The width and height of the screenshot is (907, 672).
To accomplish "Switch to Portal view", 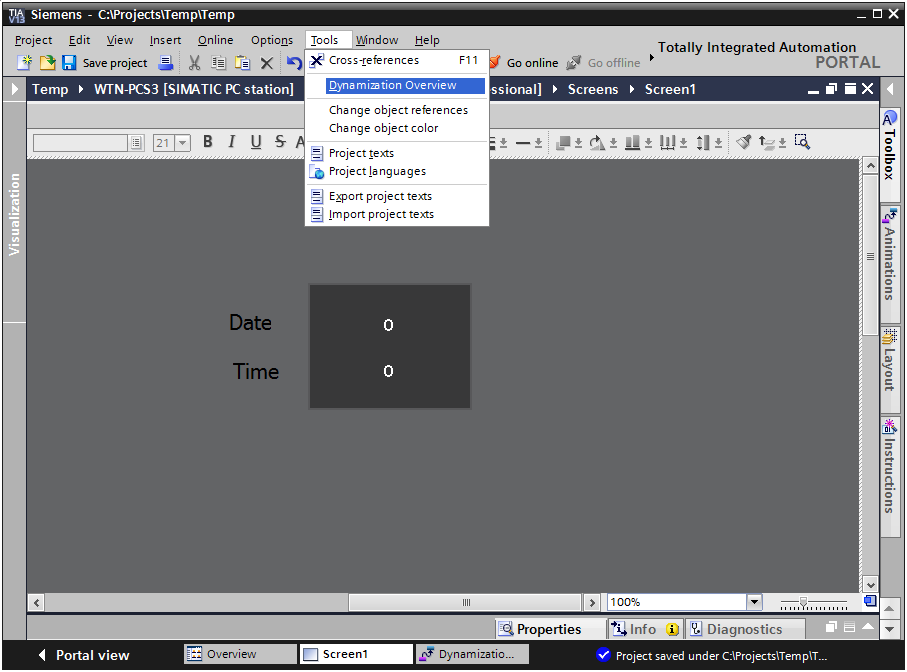I will tap(84, 655).
